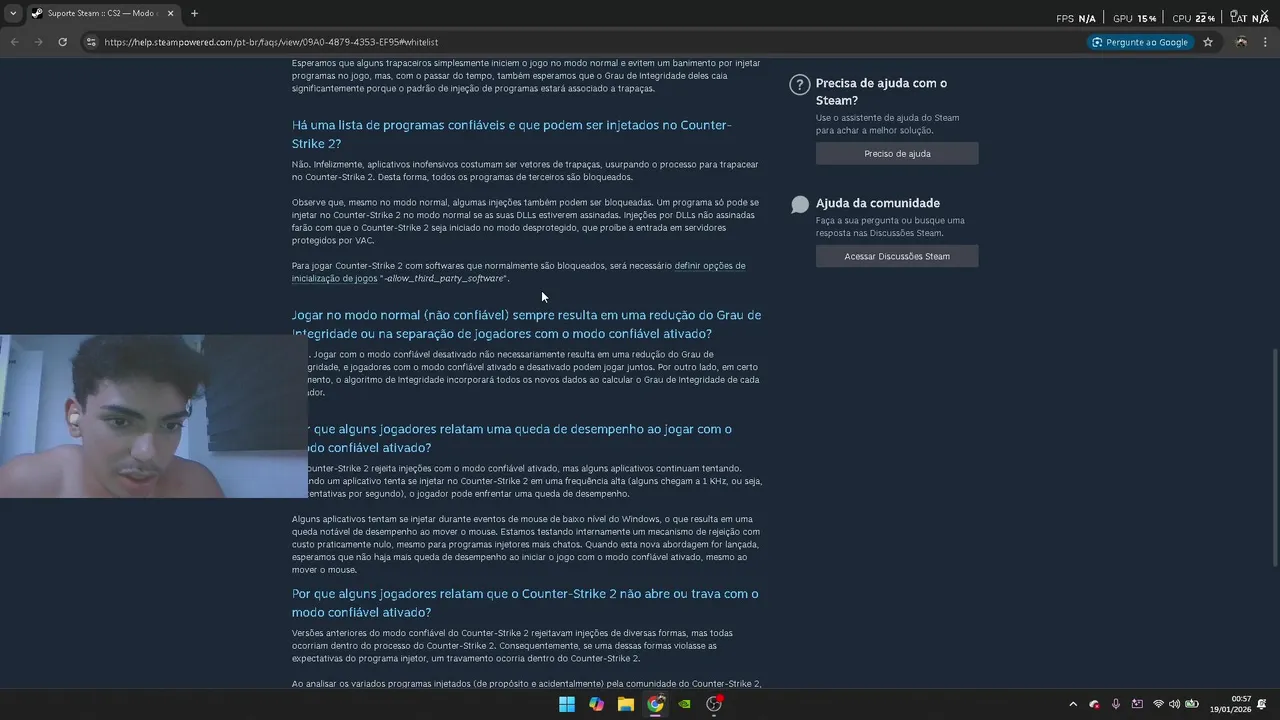Expand the tab search dropdown
Image resolution: width=1280 pixels, height=720 pixels.
coord(13,13)
